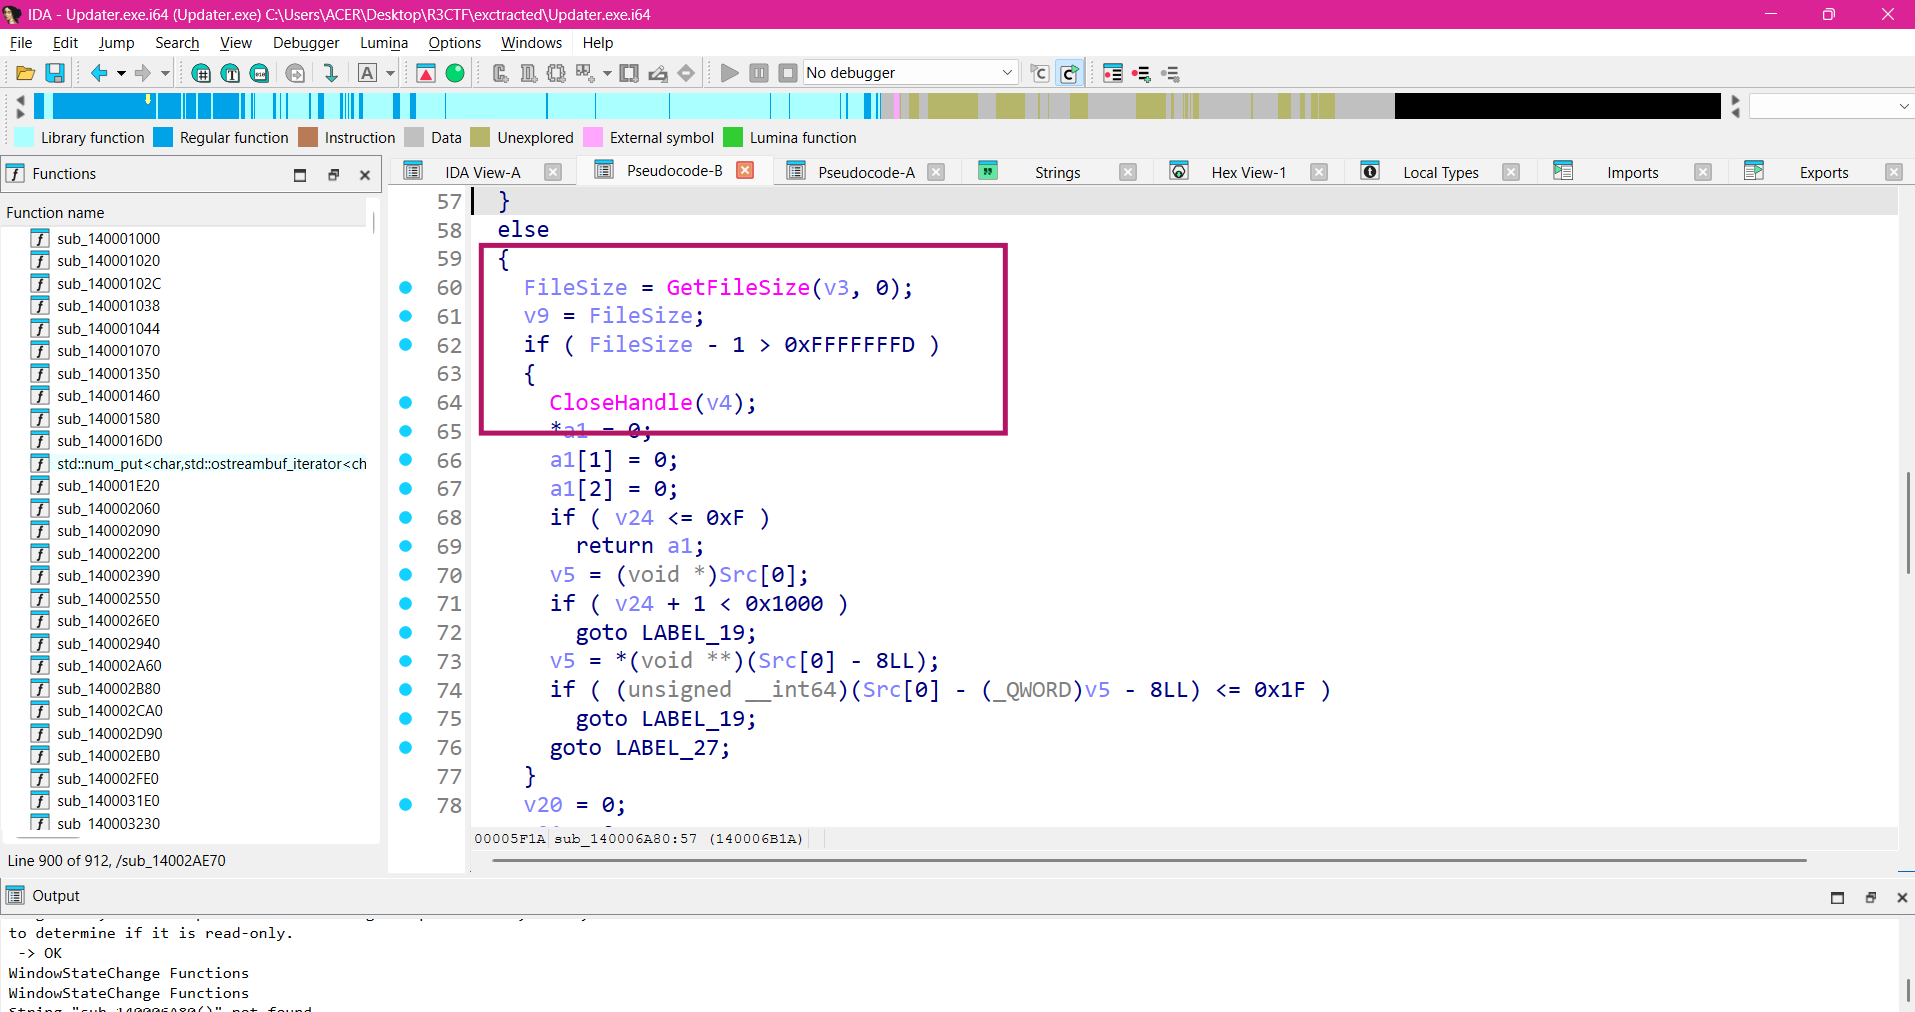Click the first 'C' decompile toolbar icon
The image size is (1915, 1012).
pyautogui.click(x=1040, y=73)
